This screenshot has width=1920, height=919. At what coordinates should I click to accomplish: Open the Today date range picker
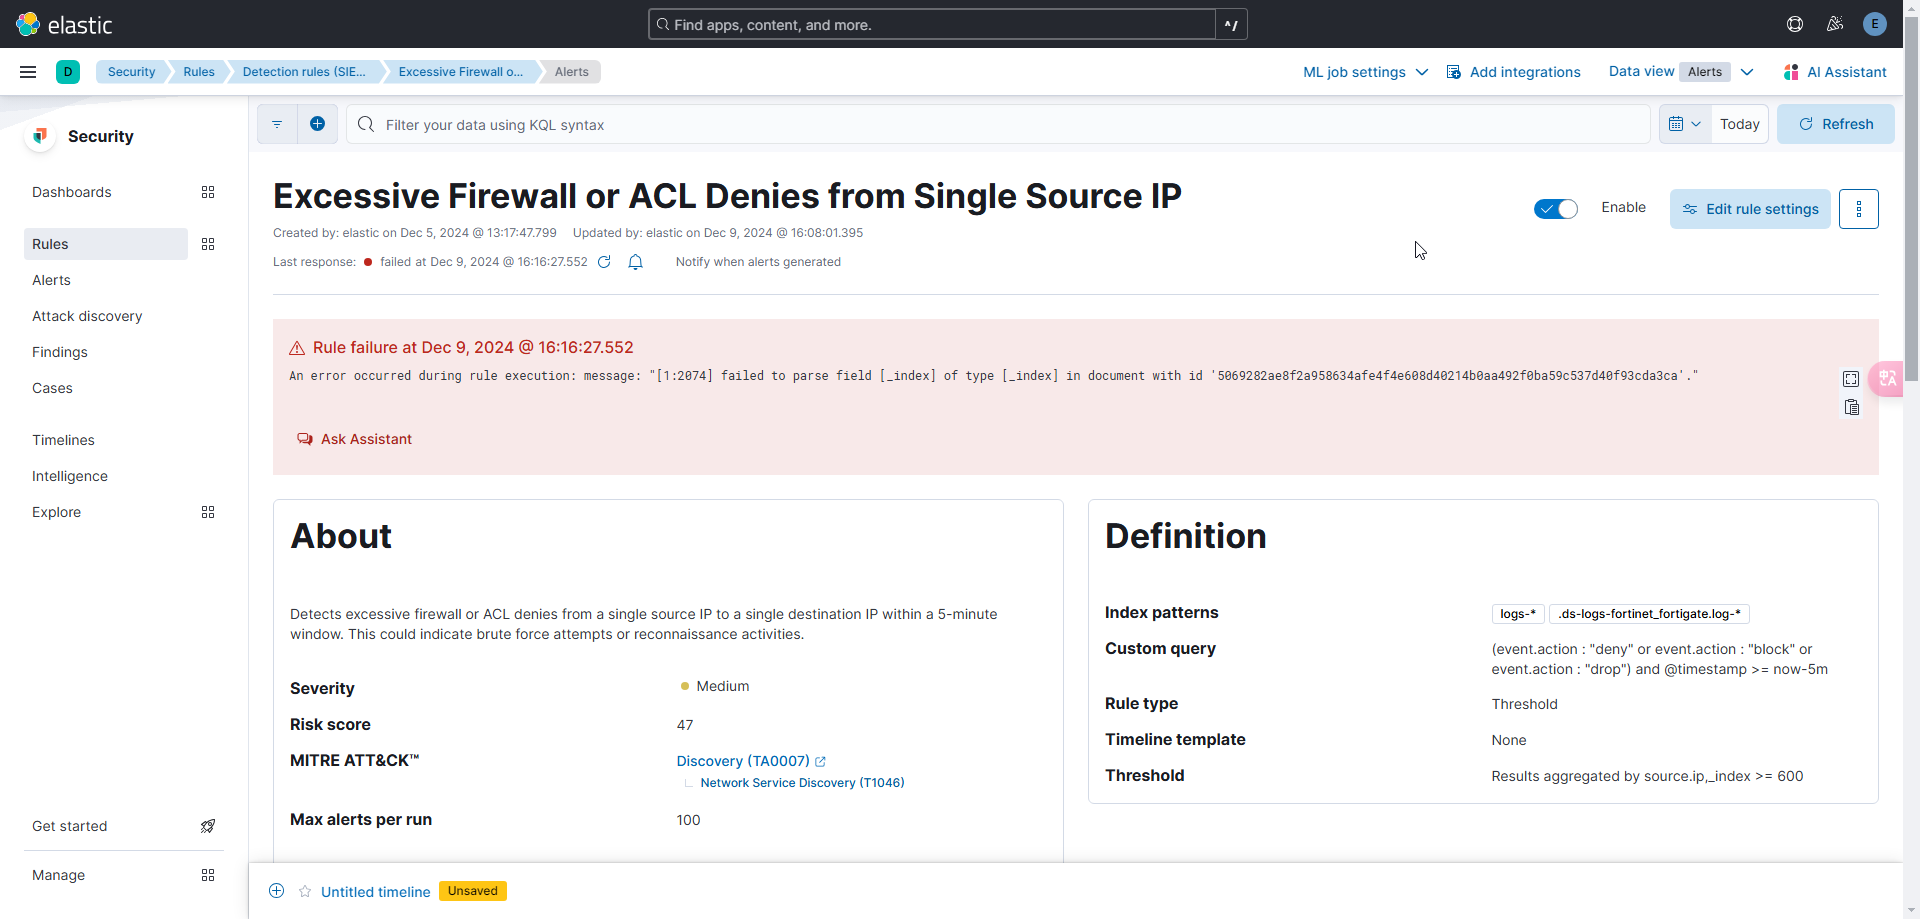[1740, 124]
